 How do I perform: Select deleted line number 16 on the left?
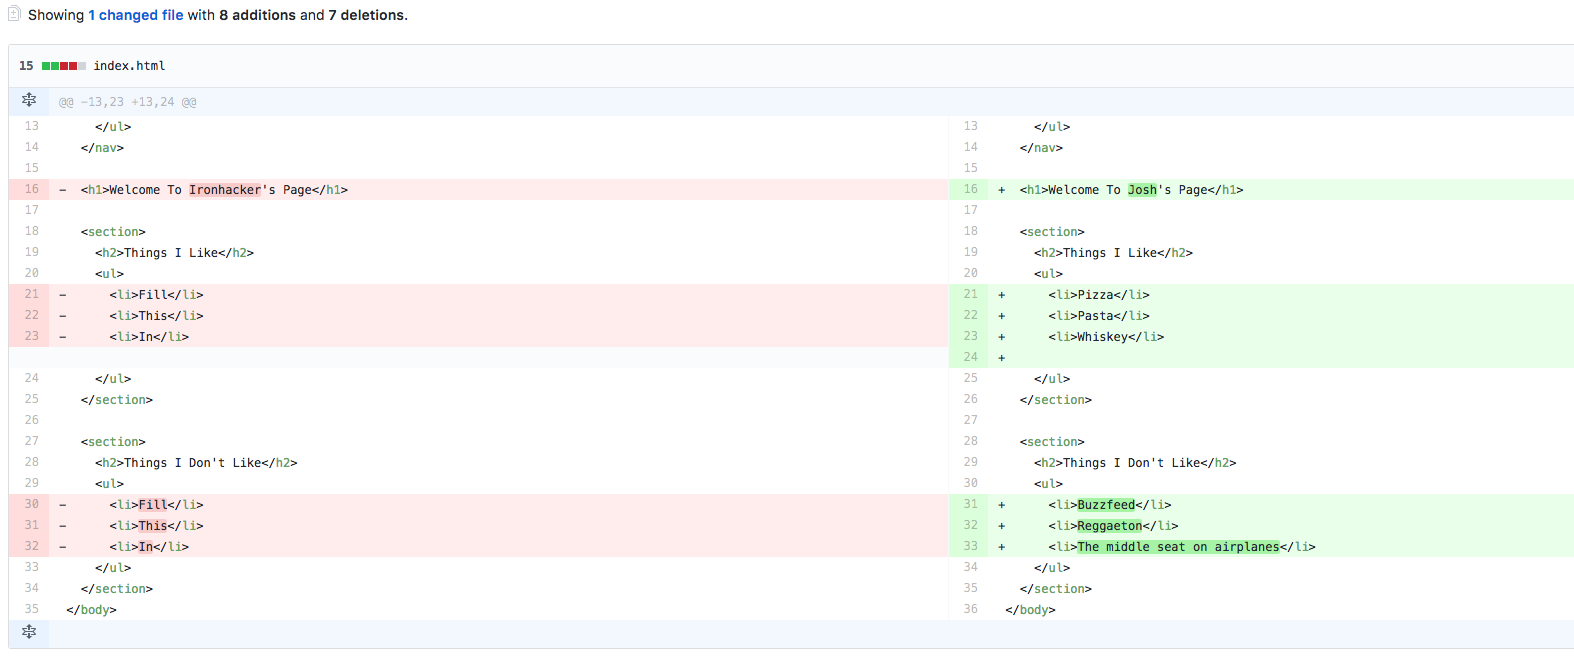[31, 189]
